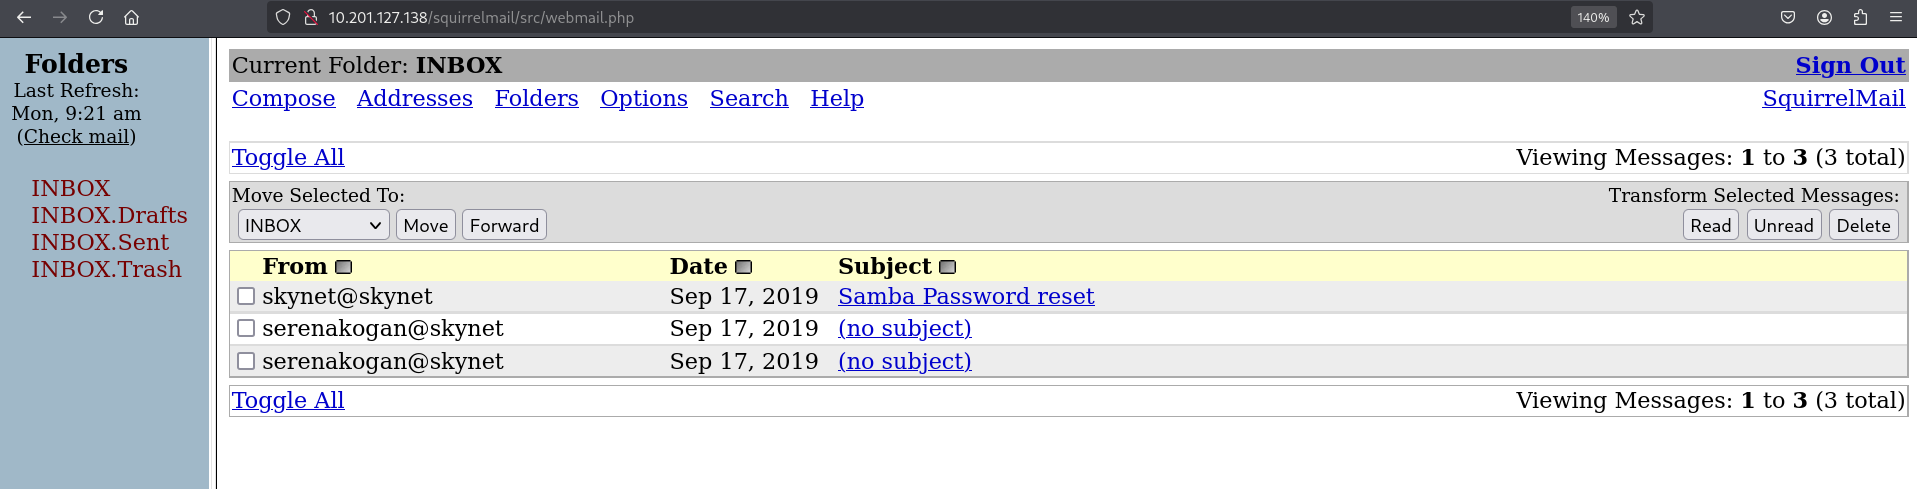Open the INBOX.Sent folder

pos(100,242)
